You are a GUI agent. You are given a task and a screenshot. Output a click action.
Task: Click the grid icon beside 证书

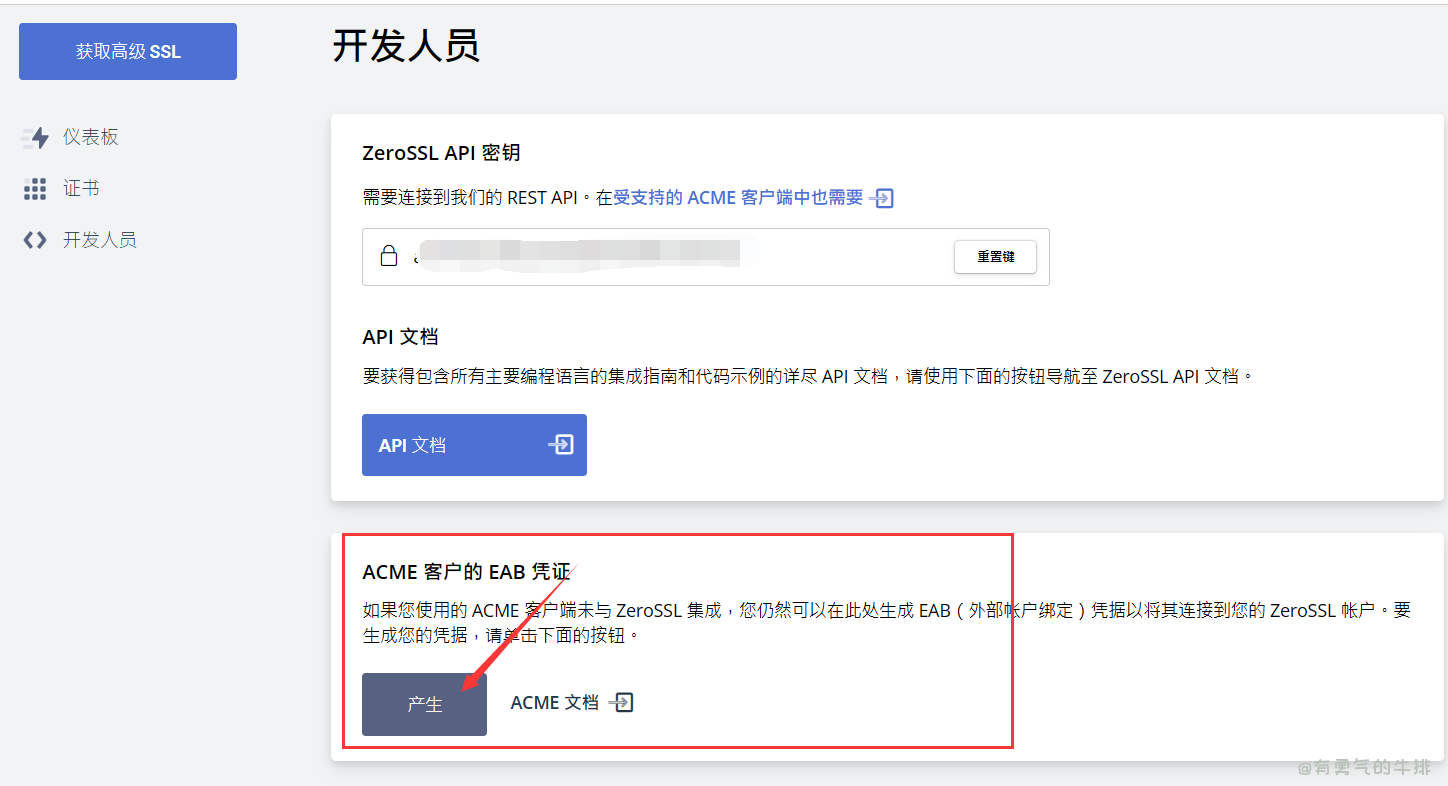pos(35,188)
